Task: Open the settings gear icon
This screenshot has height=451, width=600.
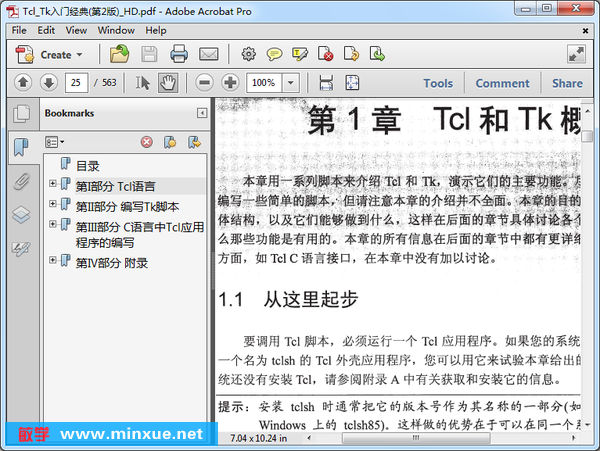Action: (x=249, y=54)
